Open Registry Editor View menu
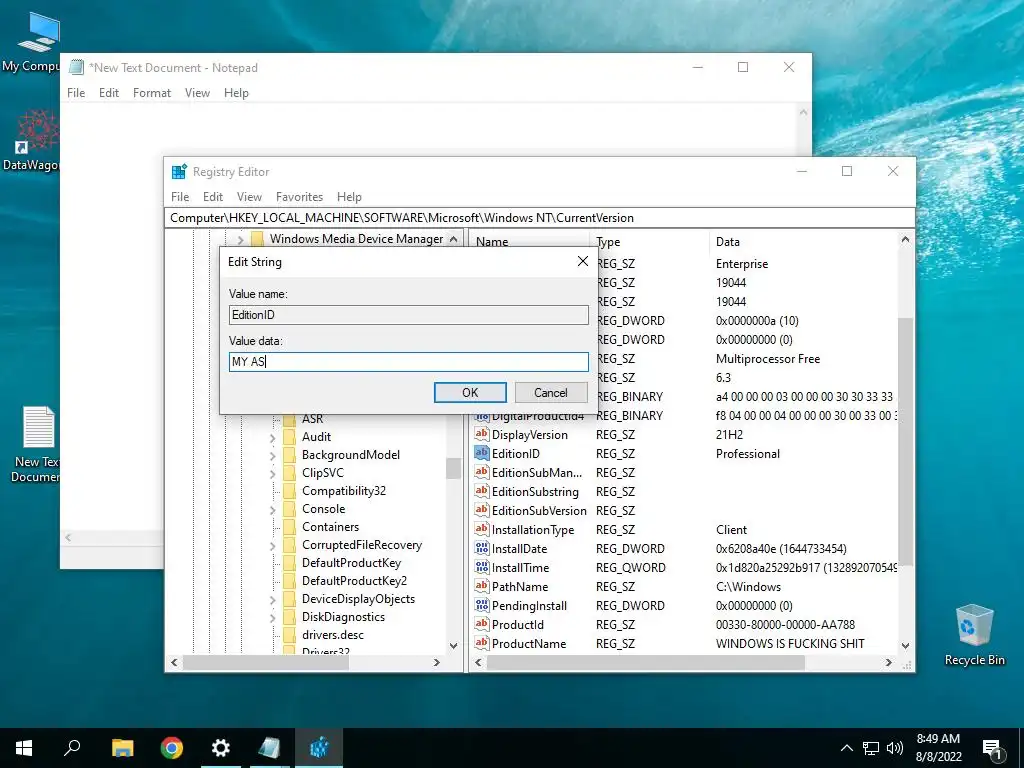The image size is (1024, 768). pos(249,197)
